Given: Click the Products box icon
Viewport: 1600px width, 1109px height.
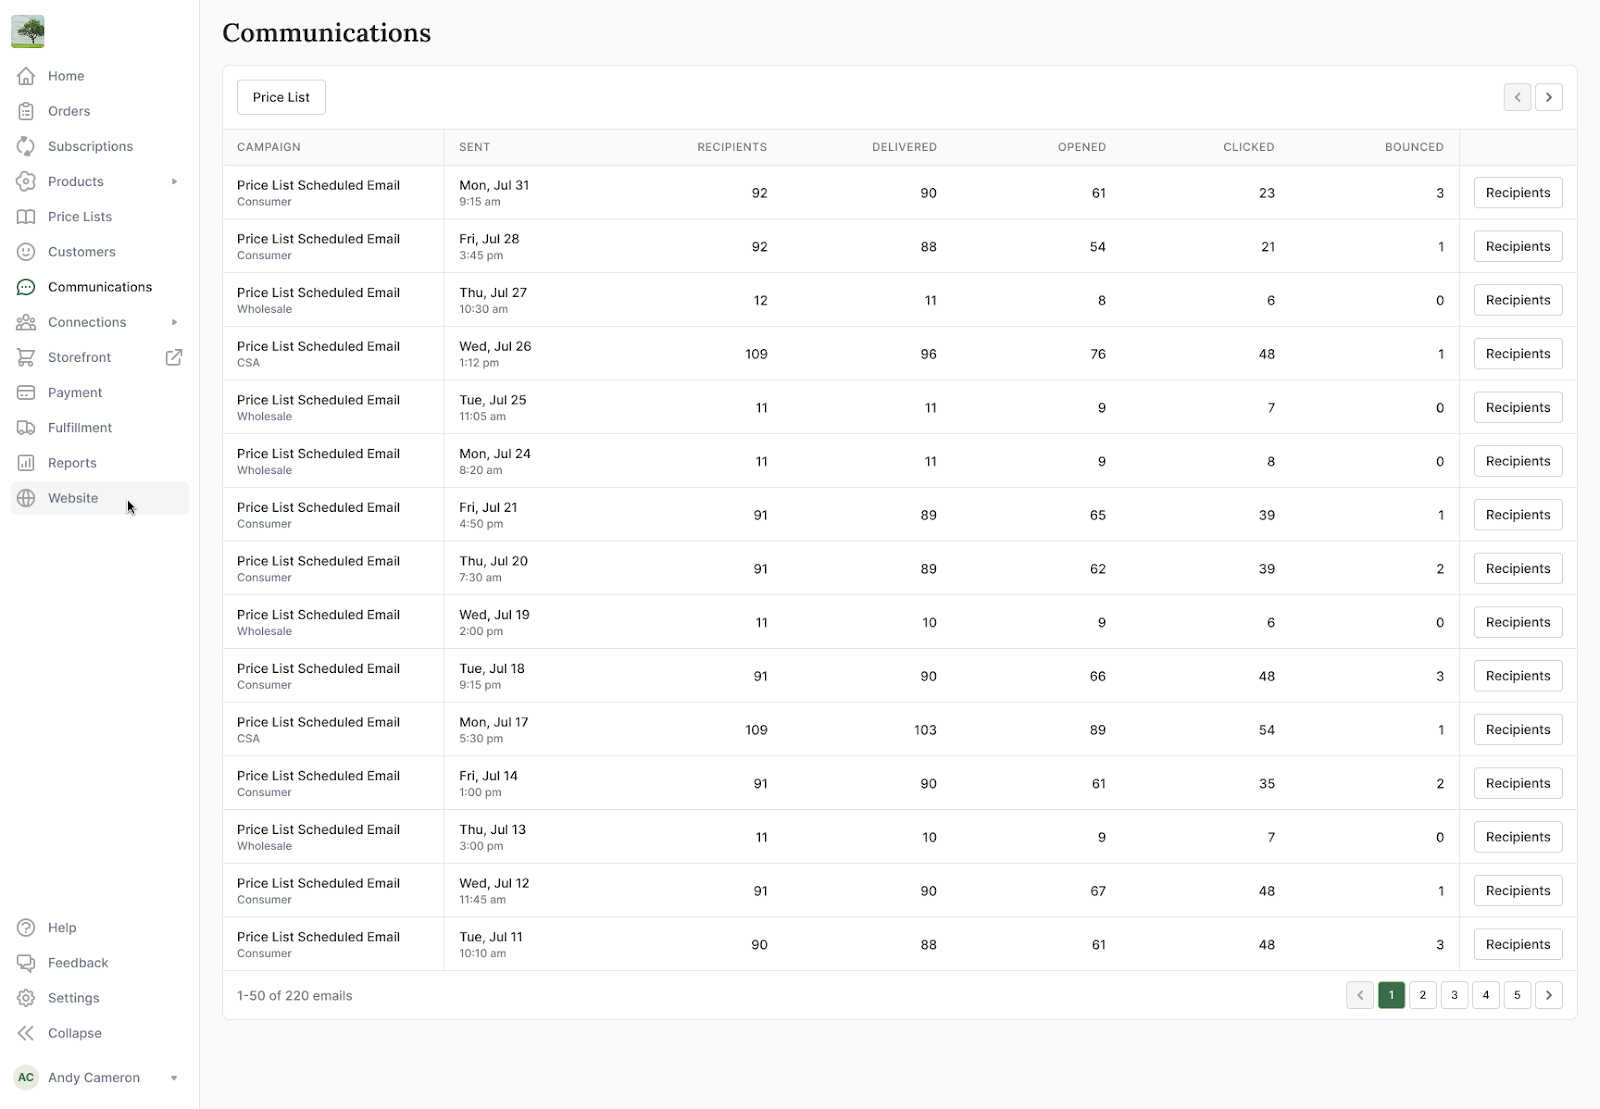Looking at the screenshot, I should pos(26,181).
